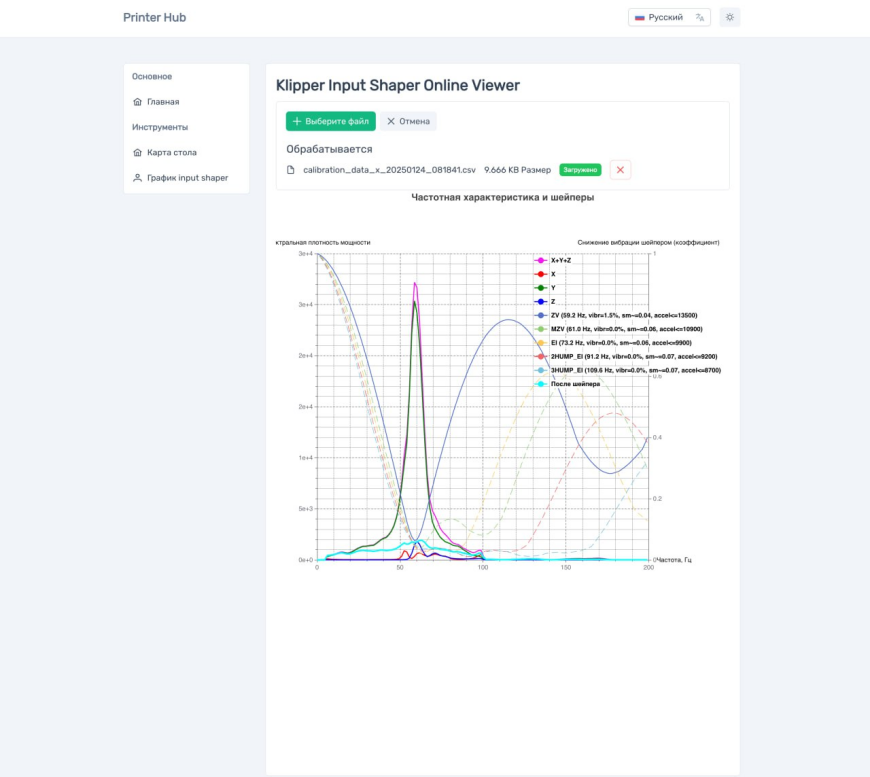Click the Основное sidebar section heading

[x=152, y=77]
